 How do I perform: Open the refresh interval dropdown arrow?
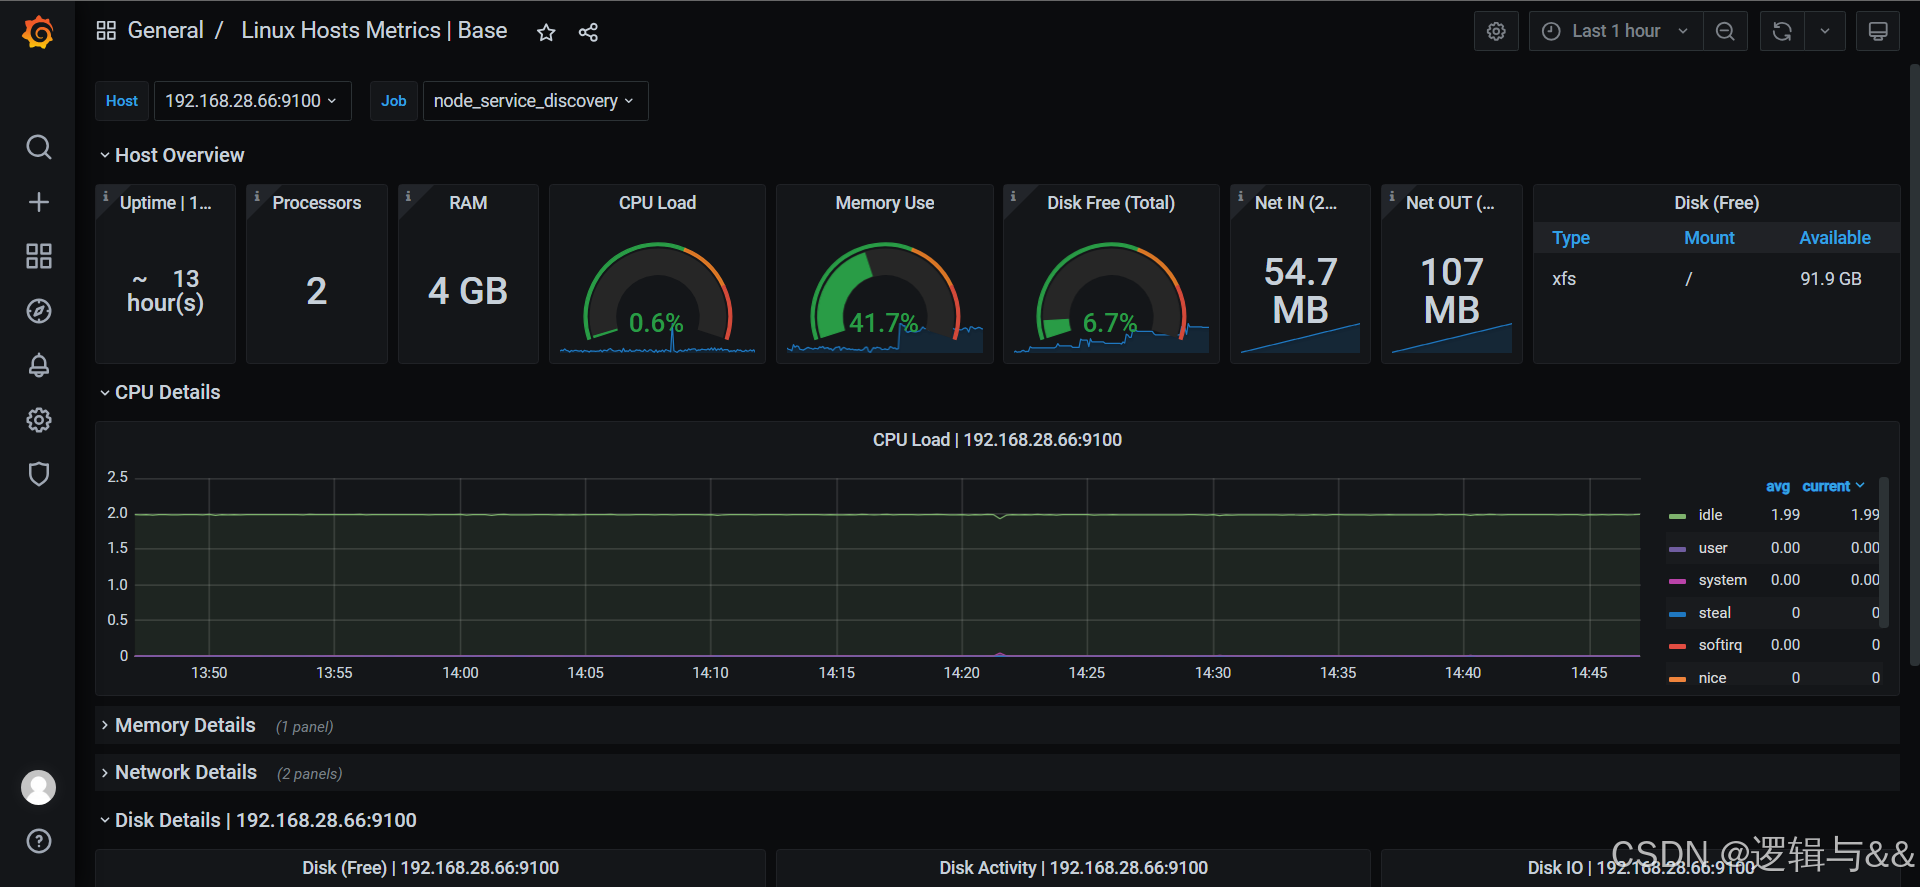1825,31
